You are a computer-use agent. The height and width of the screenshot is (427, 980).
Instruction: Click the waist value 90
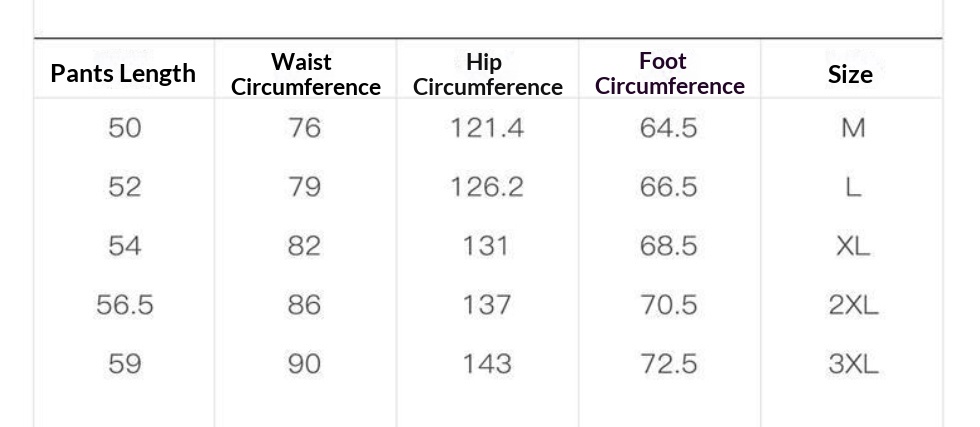pyautogui.click(x=304, y=364)
